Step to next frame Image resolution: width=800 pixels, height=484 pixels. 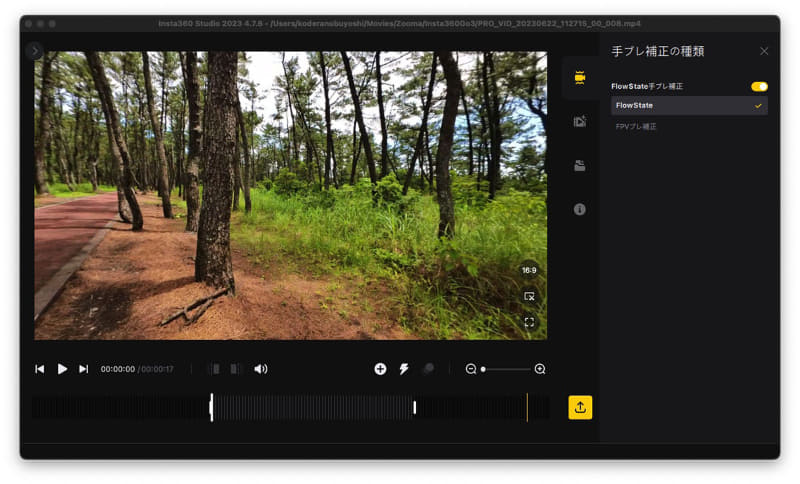coord(84,369)
